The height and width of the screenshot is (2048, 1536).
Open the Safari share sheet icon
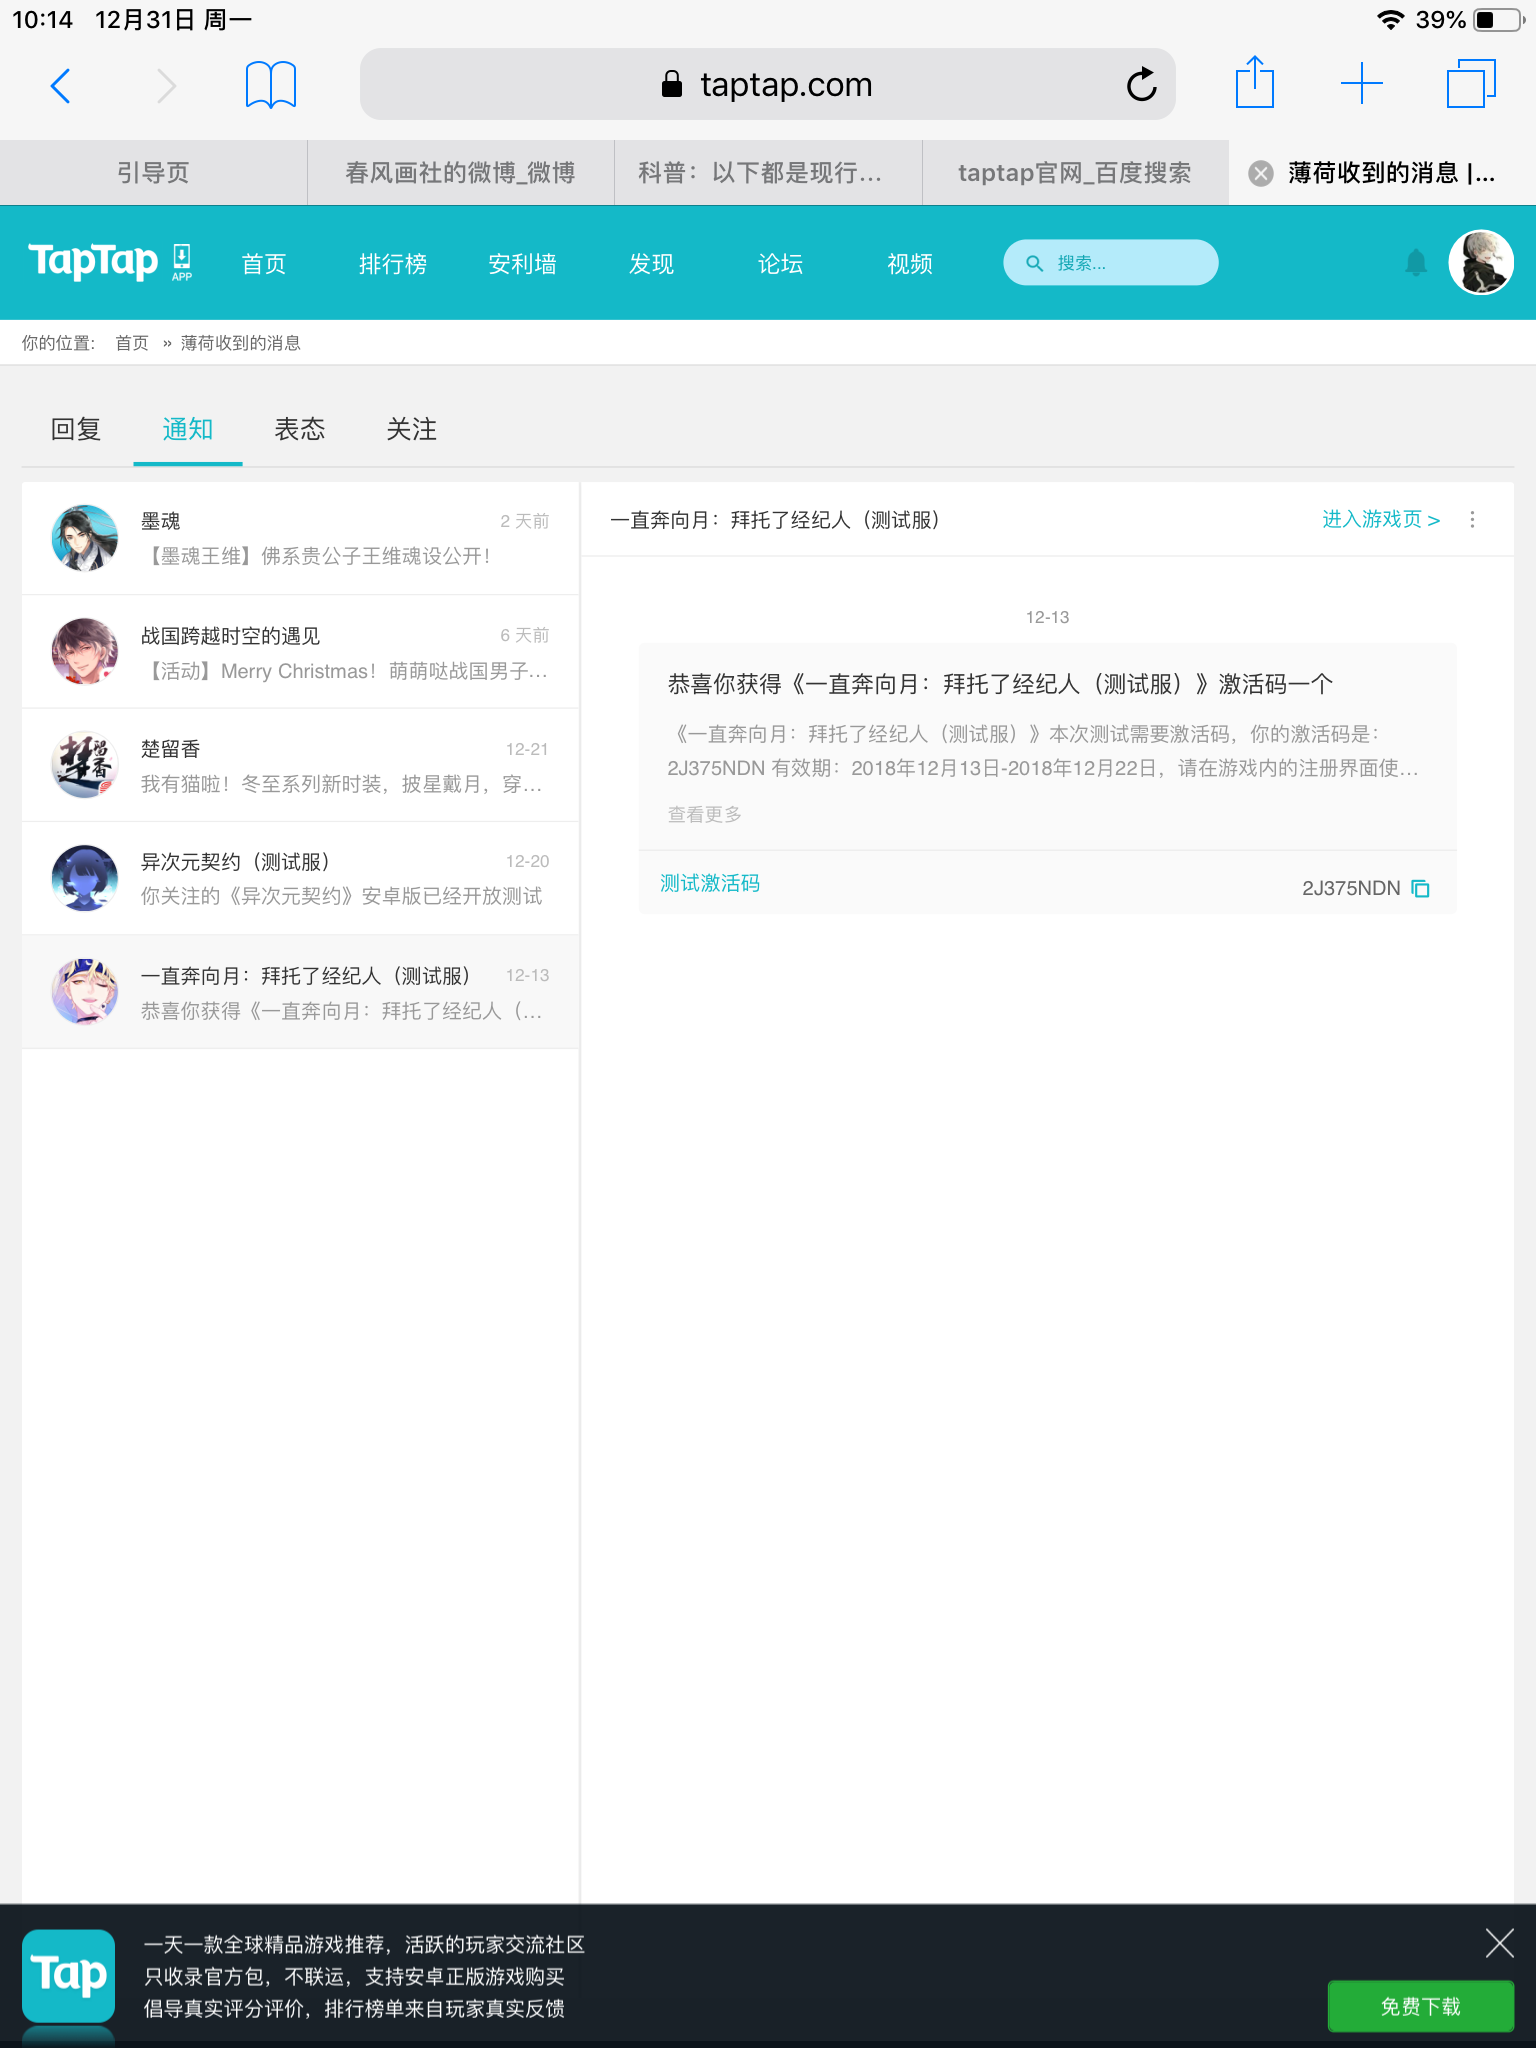(x=1255, y=82)
